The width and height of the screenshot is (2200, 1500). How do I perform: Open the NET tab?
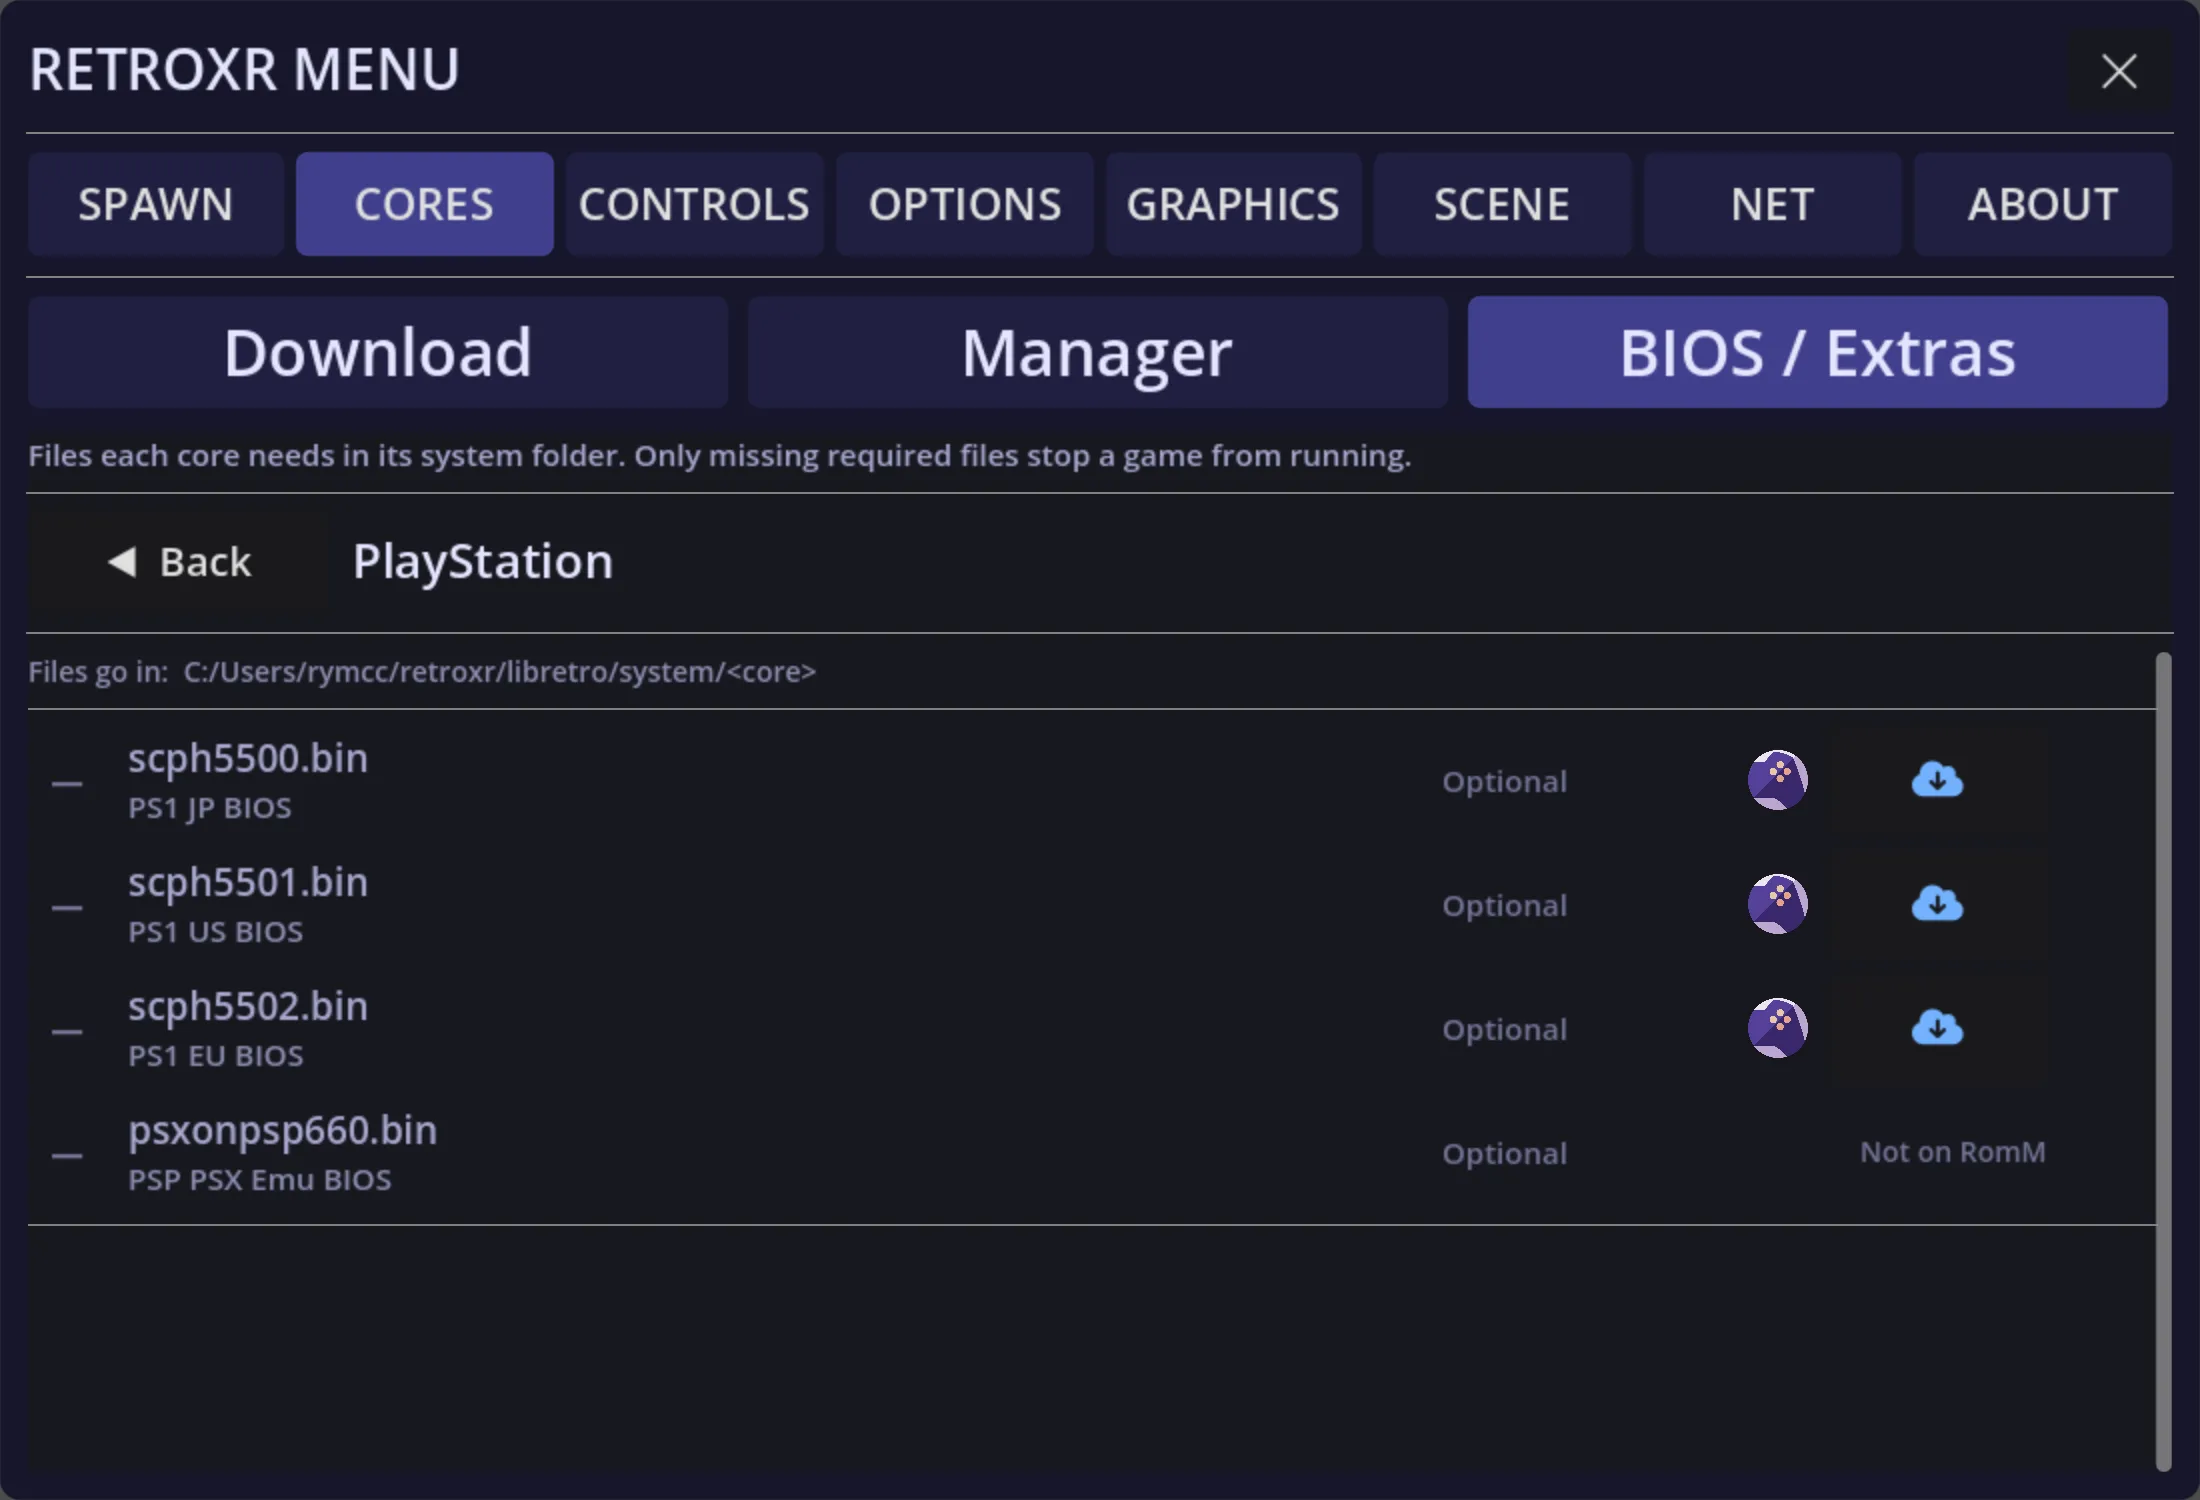[x=1772, y=204]
